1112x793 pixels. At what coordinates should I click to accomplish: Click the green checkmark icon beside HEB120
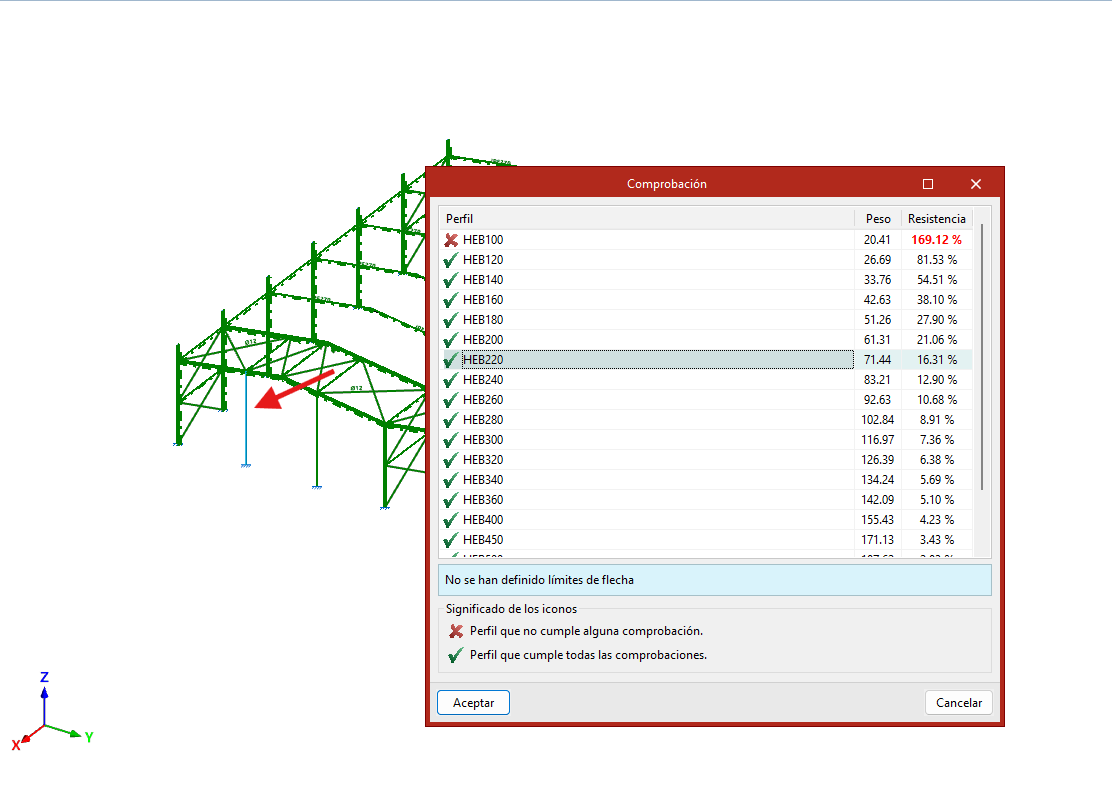452,260
